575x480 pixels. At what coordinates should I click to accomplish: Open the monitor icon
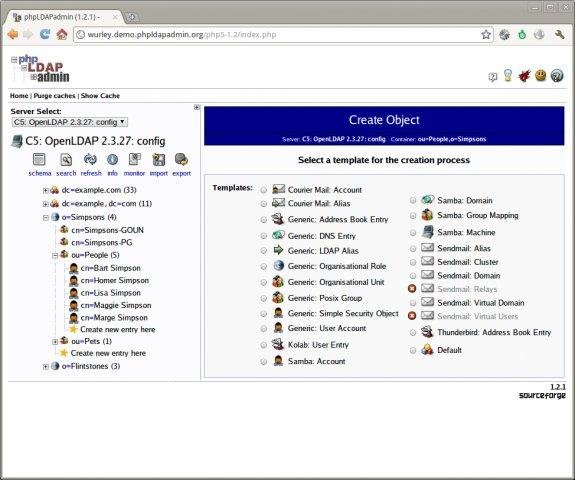point(135,160)
